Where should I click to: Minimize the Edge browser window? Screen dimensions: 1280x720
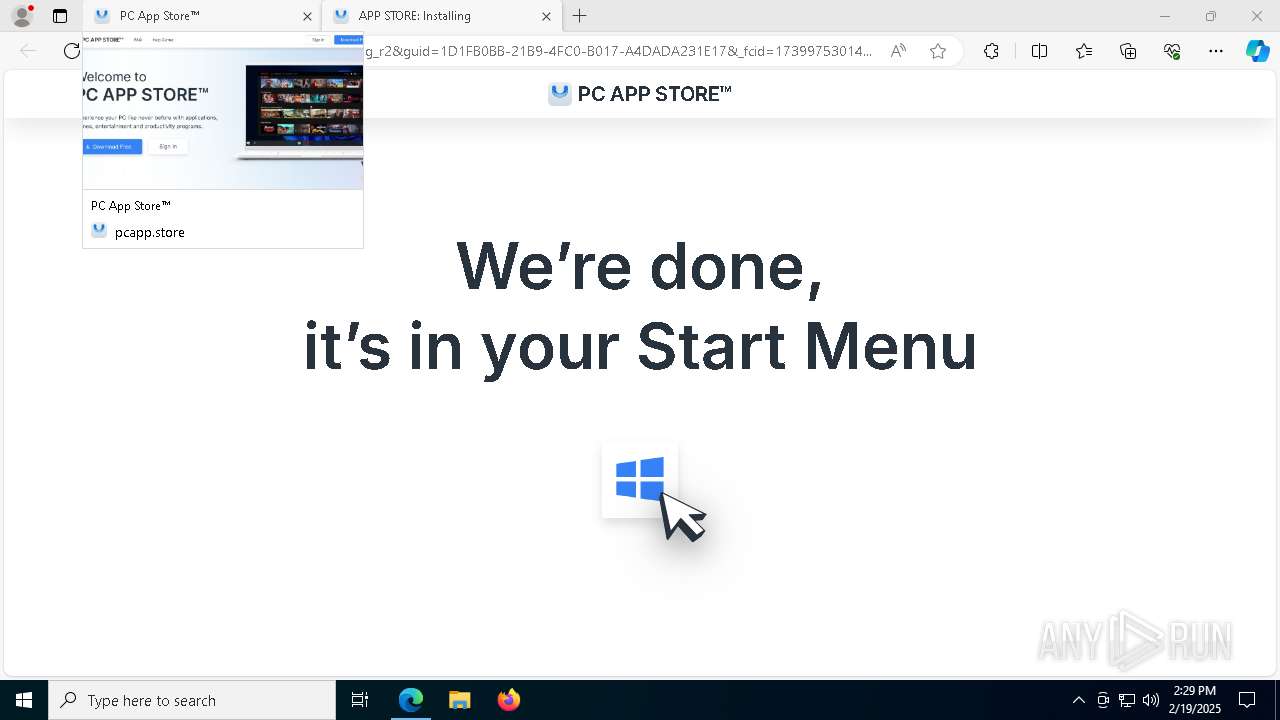1164,16
